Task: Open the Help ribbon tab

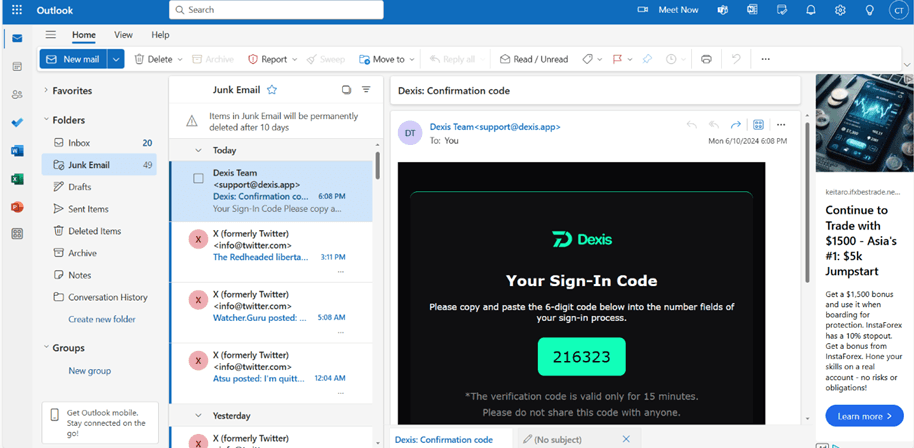Action: 160,35
